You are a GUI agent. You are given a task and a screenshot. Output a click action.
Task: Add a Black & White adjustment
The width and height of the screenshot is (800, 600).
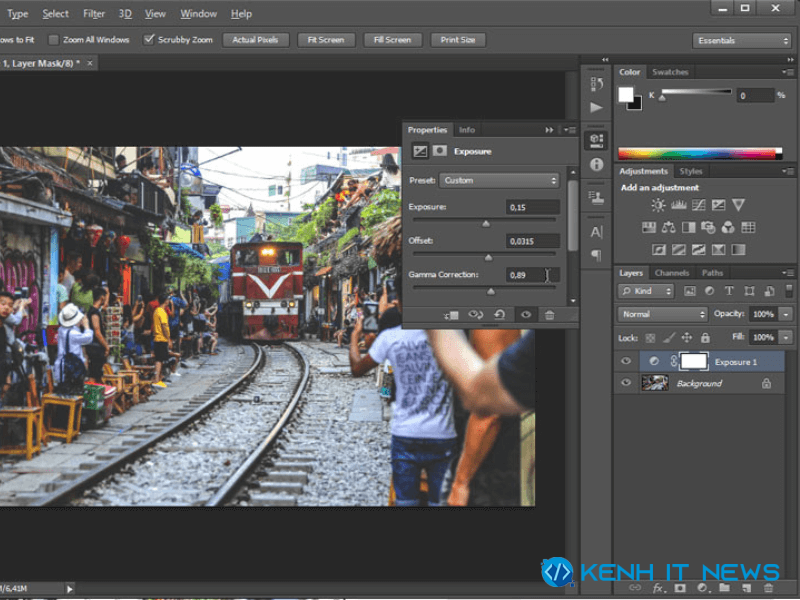(x=688, y=228)
